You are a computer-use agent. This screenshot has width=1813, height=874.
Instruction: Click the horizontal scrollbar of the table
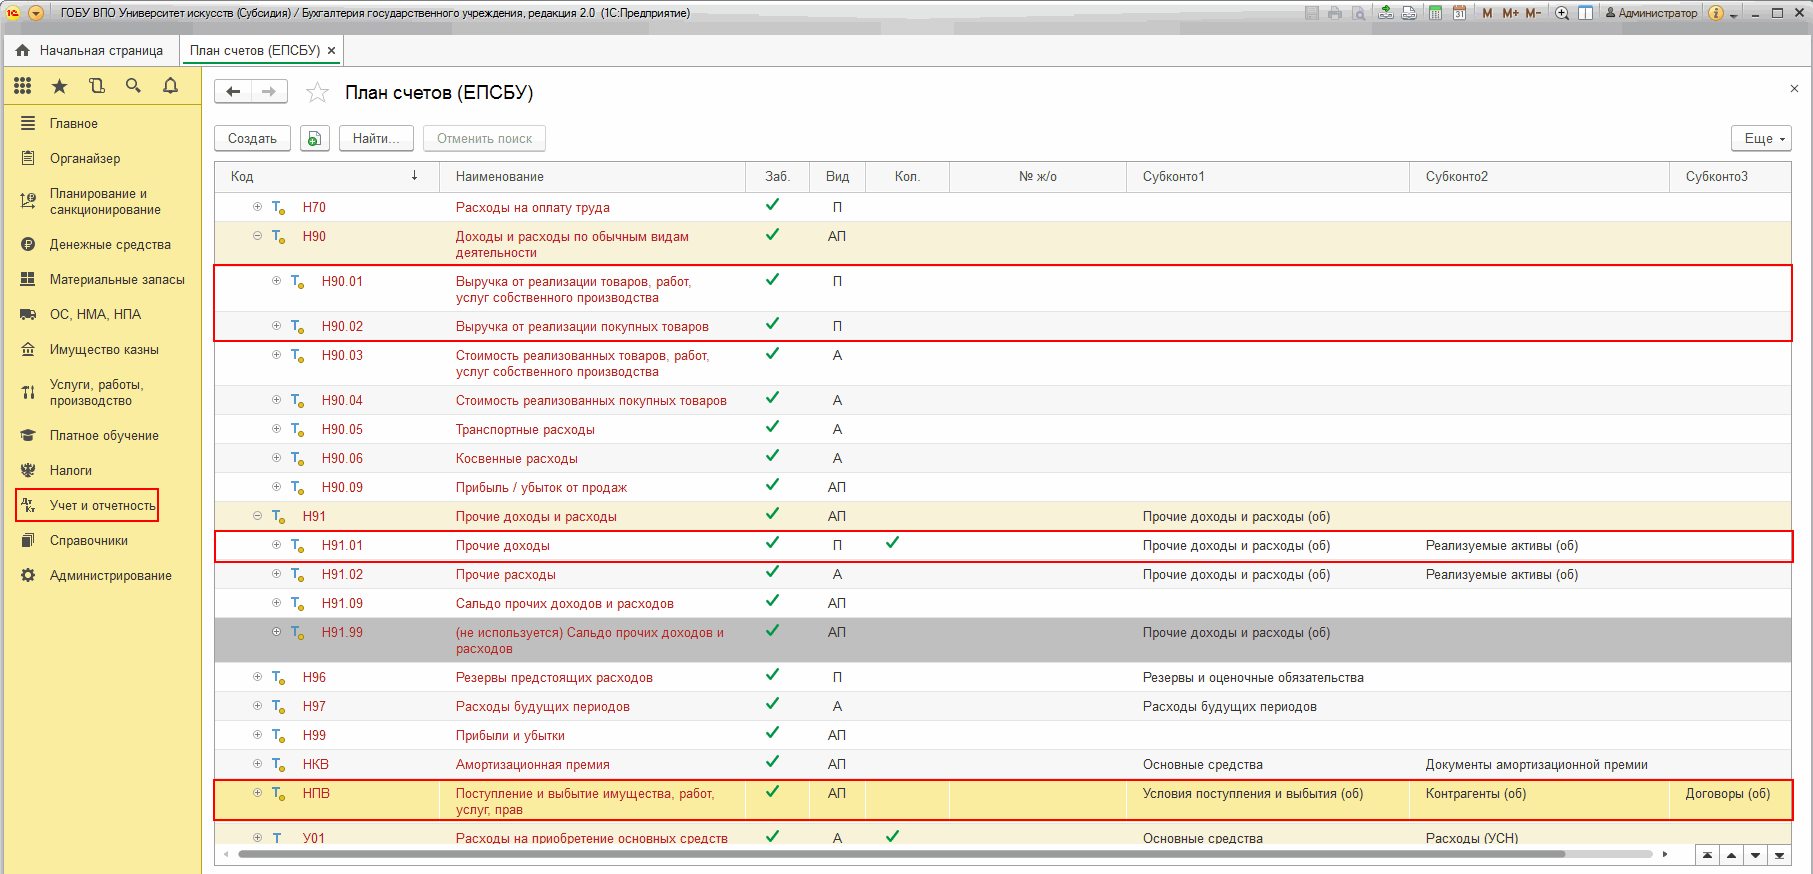click(900, 855)
